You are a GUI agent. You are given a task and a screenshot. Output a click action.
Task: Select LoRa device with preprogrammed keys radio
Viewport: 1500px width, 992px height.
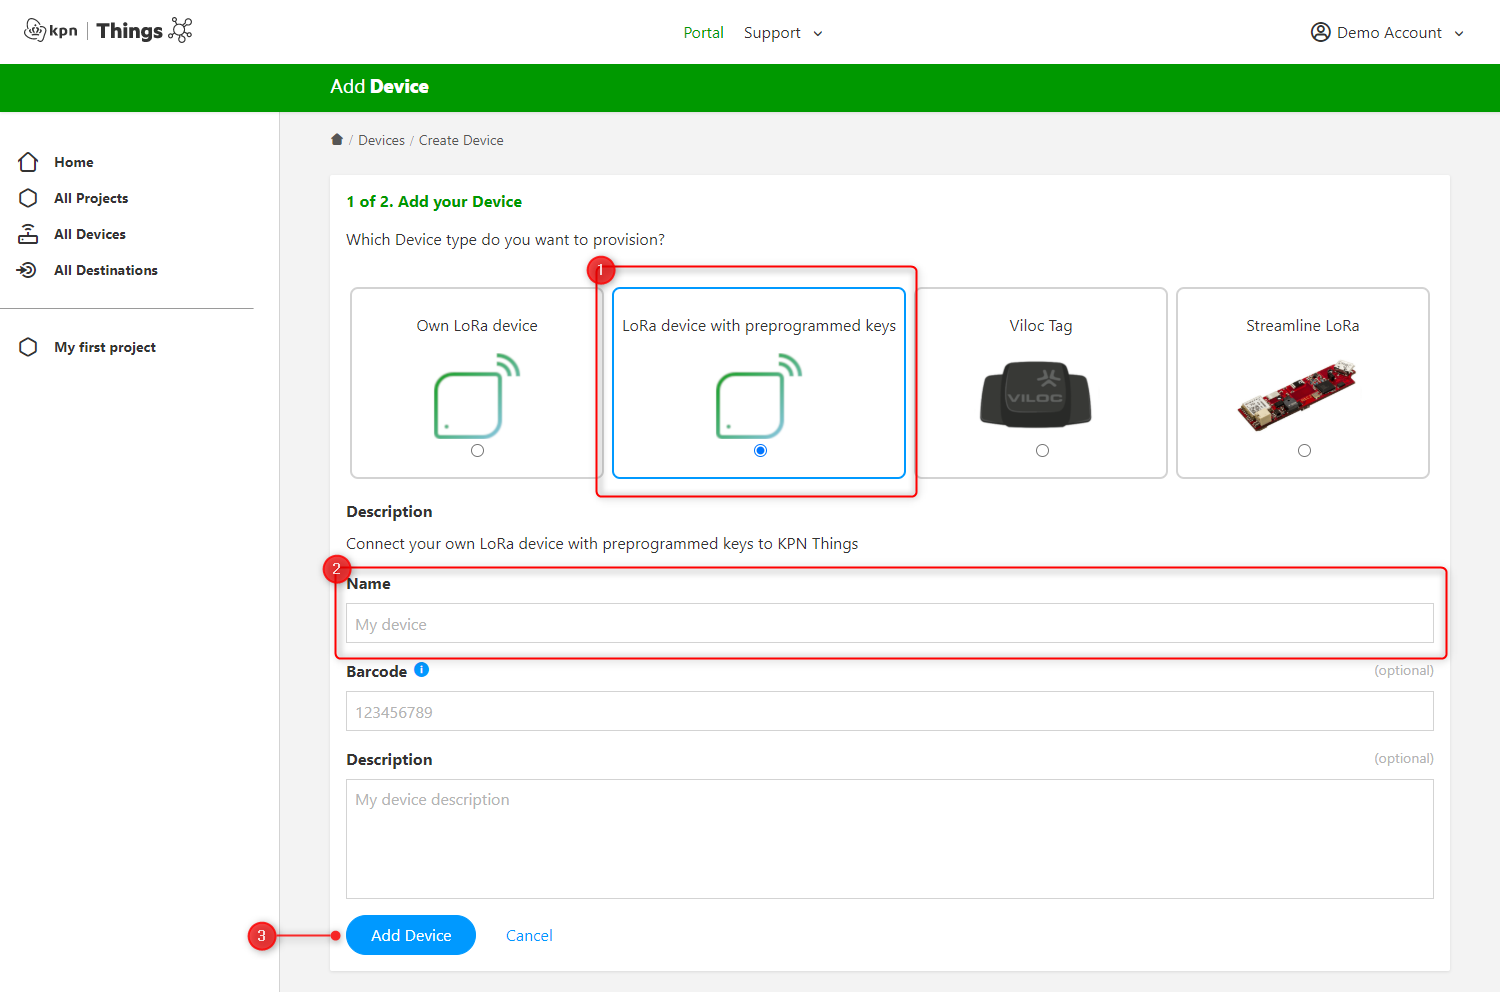coord(760,451)
